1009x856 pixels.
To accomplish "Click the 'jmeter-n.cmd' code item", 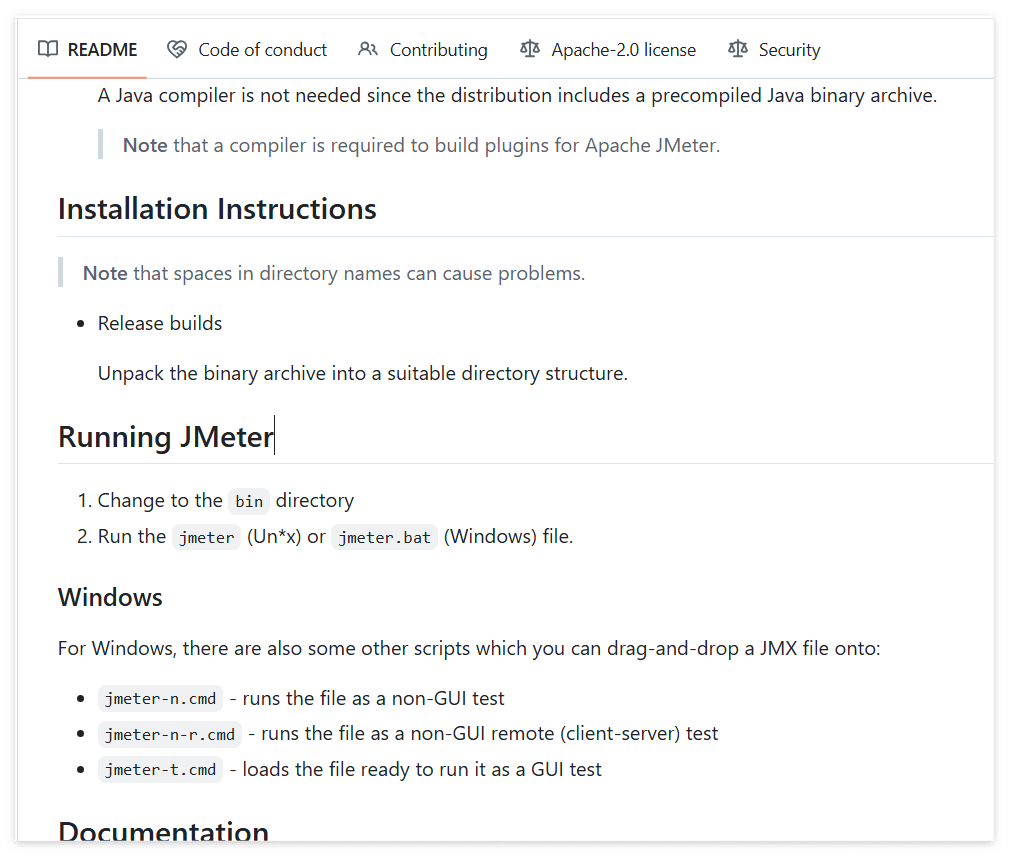I will click(x=161, y=699).
